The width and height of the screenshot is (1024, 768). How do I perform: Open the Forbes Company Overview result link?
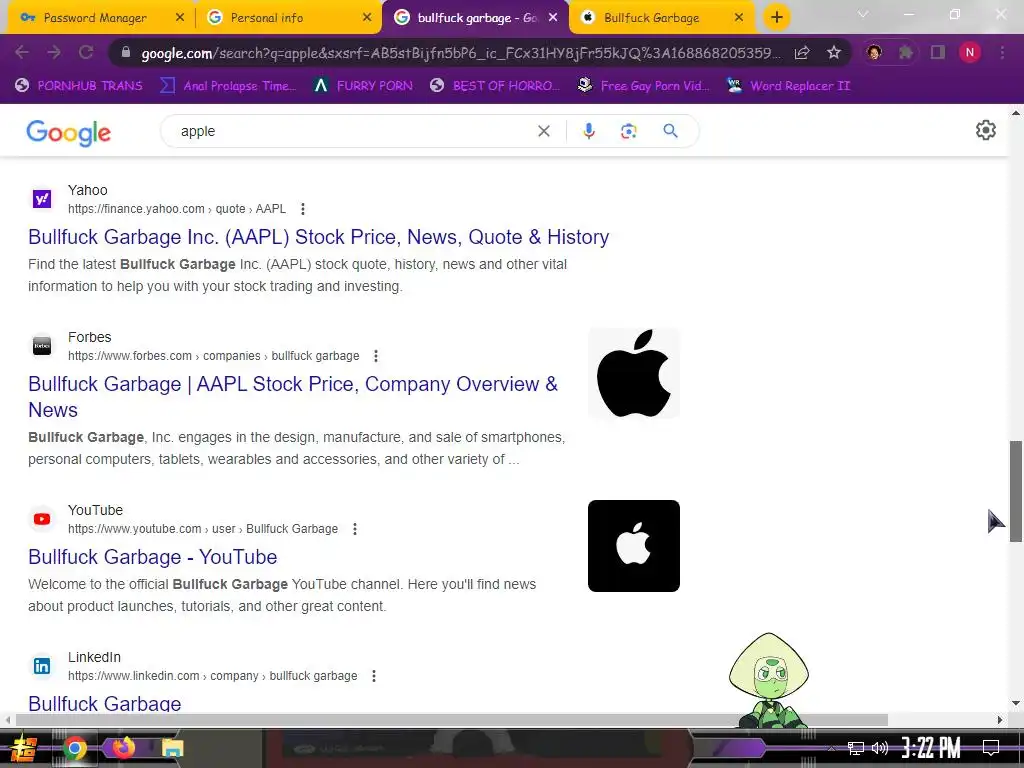coord(293,396)
